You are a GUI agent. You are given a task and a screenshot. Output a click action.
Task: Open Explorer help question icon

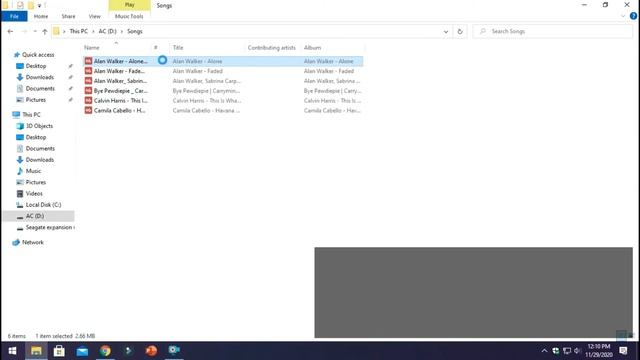point(633,16)
